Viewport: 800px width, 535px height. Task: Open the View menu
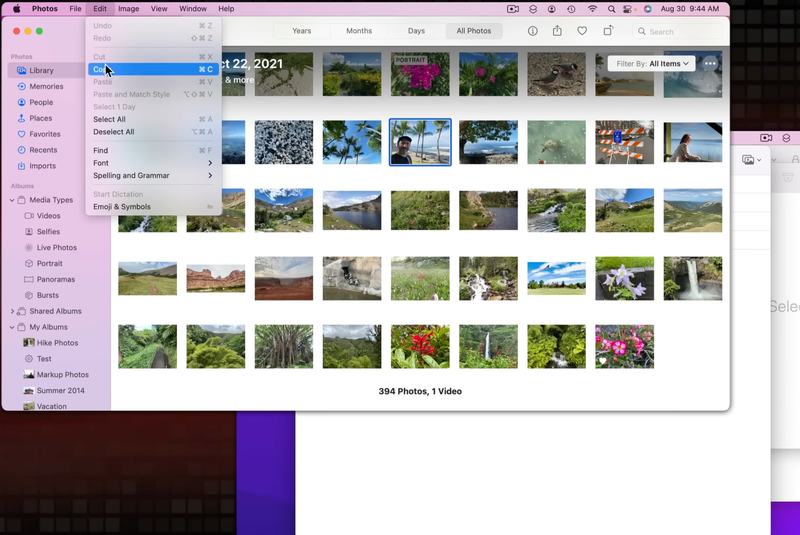tap(159, 9)
